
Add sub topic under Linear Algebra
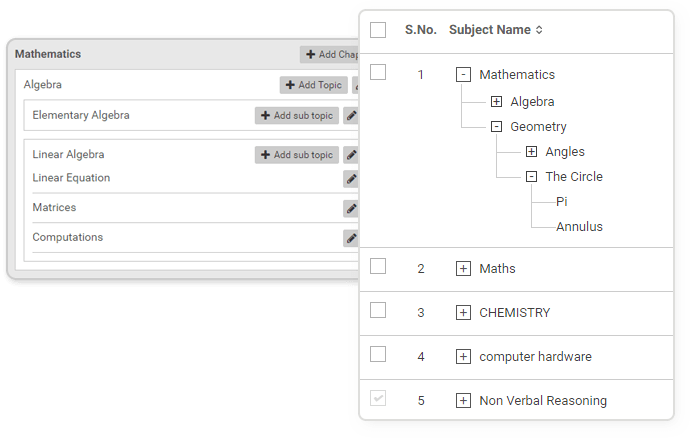[296, 155]
